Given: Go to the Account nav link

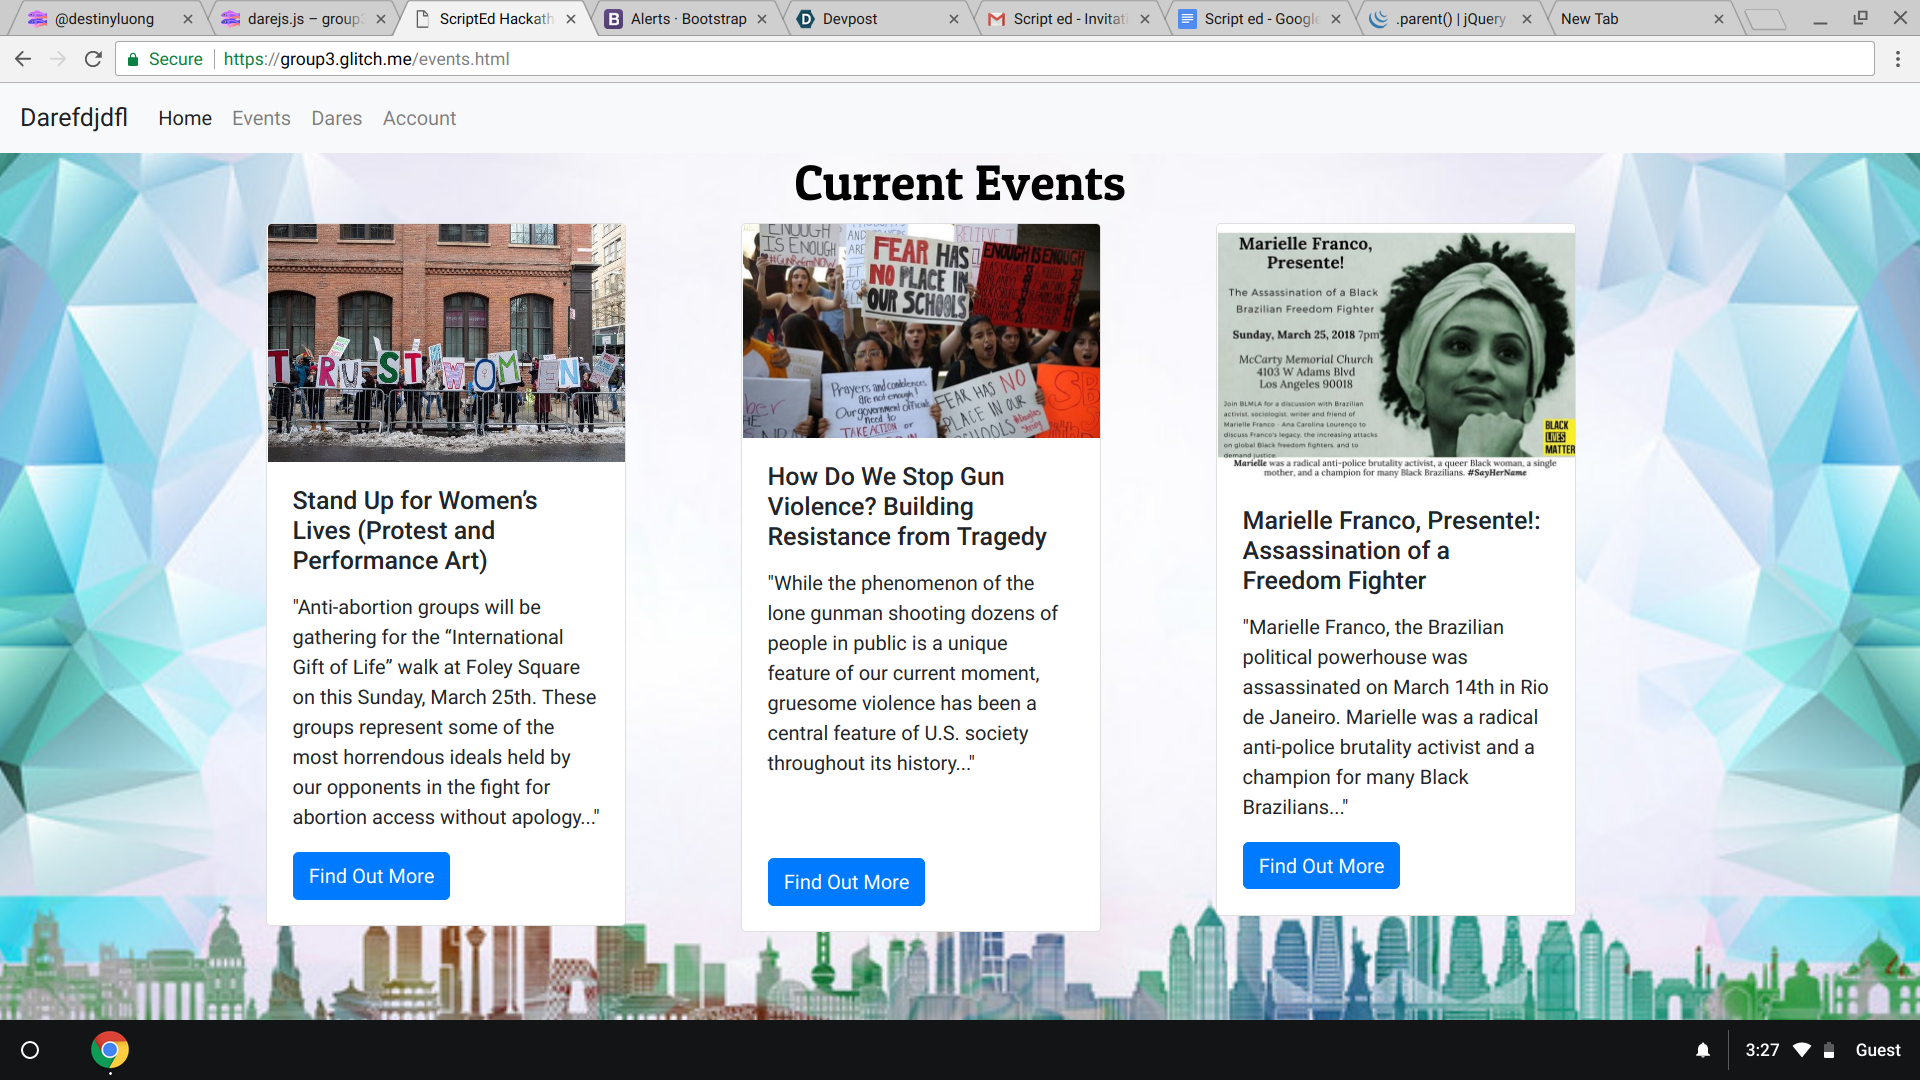Looking at the screenshot, I should pos(419,118).
